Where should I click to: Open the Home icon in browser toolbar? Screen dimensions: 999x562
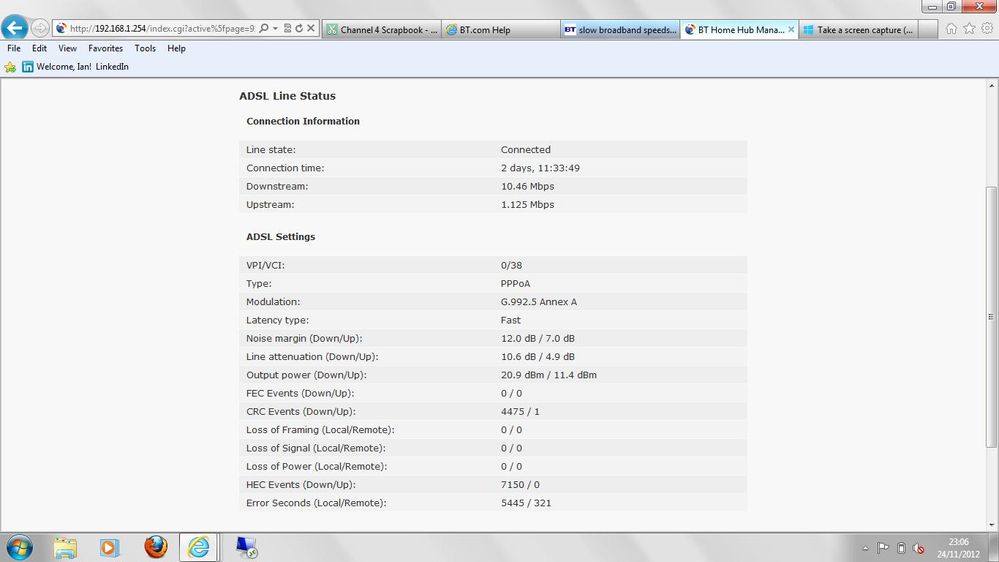(951, 29)
